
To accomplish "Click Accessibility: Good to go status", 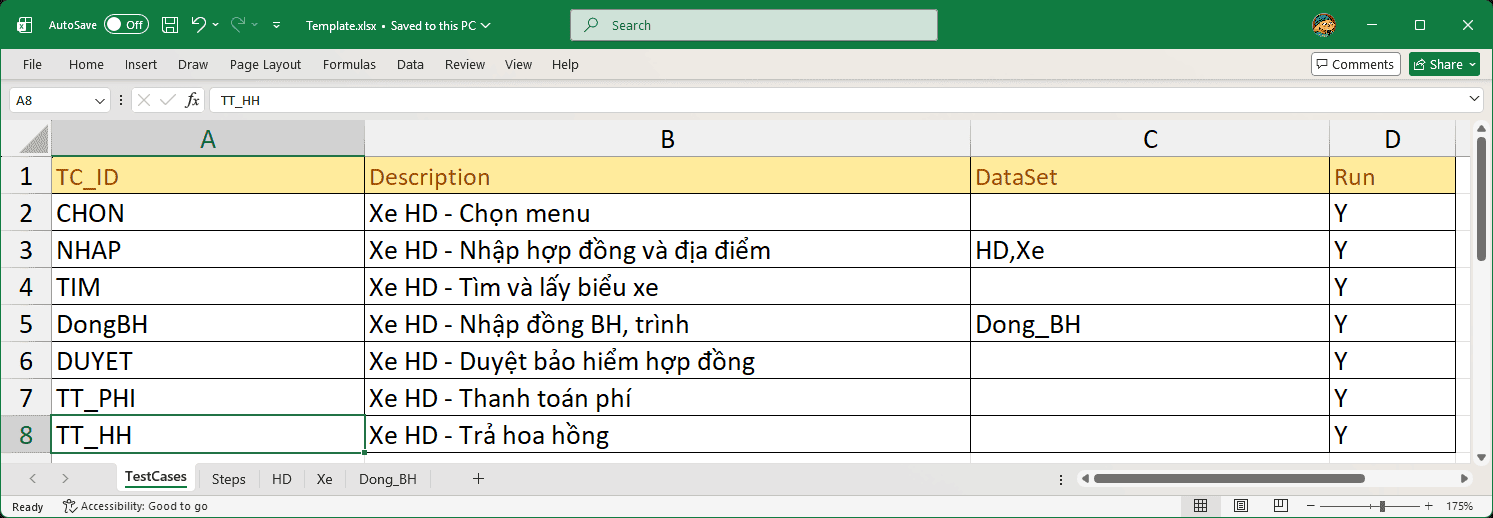I will pyautogui.click(x=135, y=506).
